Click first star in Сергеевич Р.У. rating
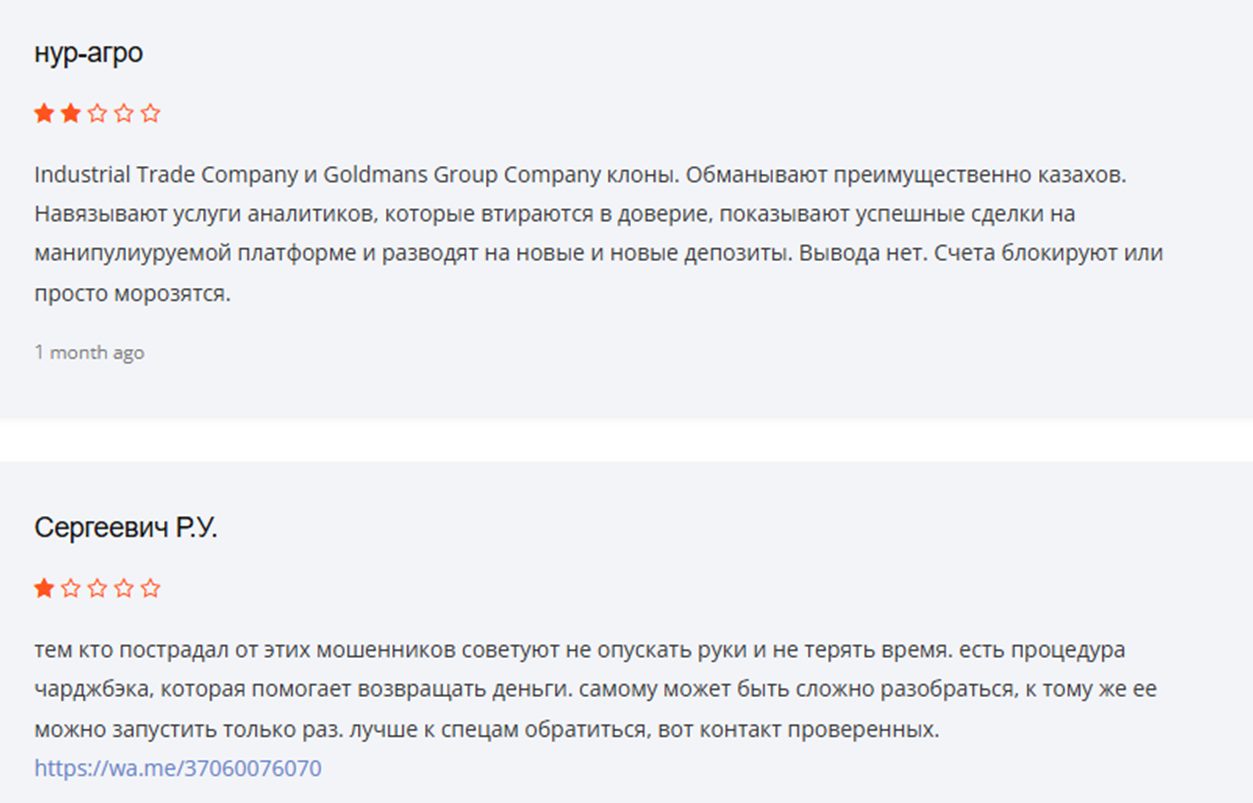1253x803 pixels. (44, 588)
